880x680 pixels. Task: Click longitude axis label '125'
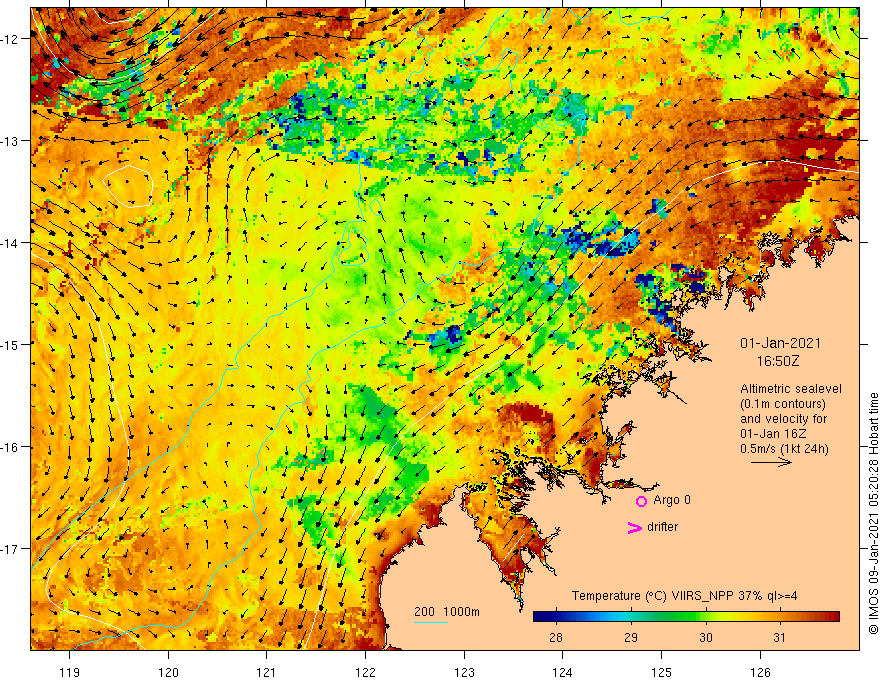[661, 672]
